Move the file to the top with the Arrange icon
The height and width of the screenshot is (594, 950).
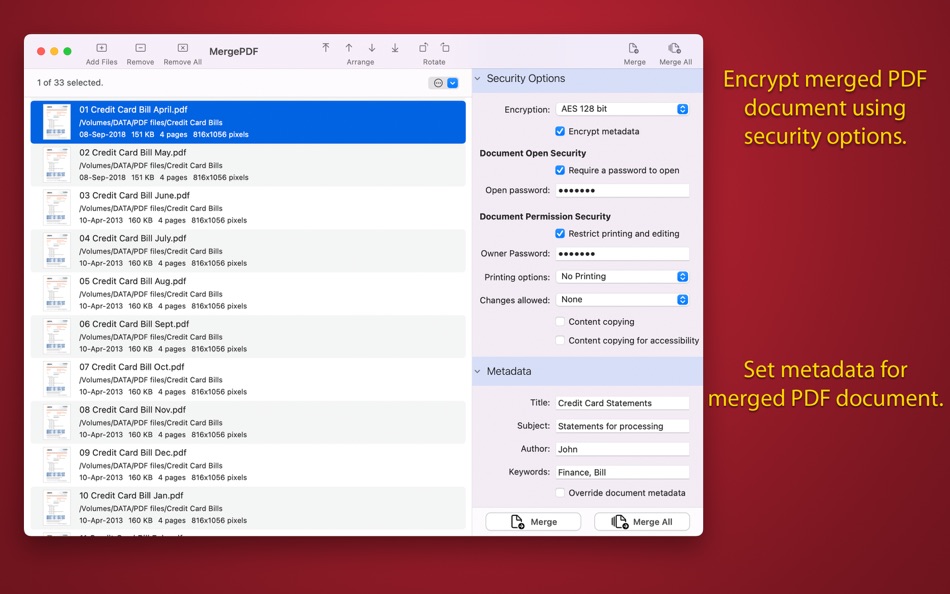[326, 47]
